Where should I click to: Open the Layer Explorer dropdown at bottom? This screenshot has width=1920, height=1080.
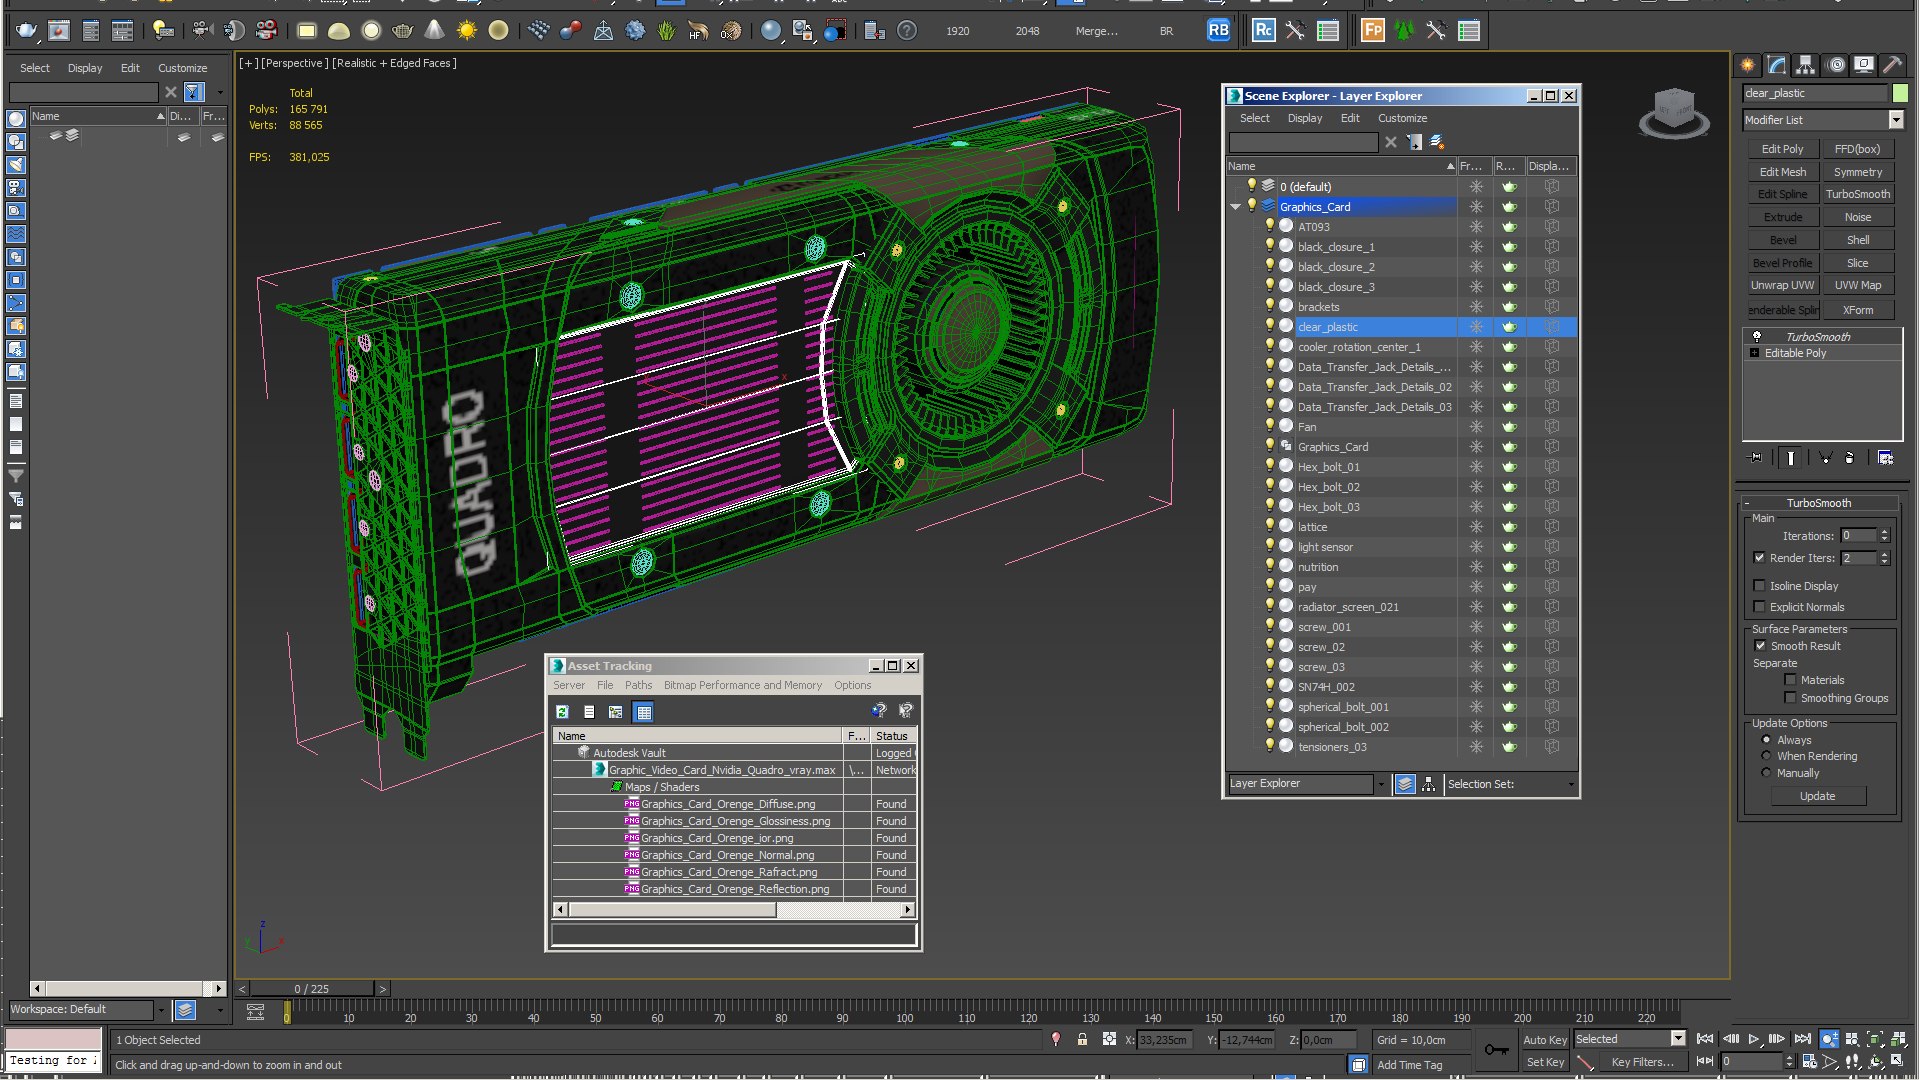coord(1381,784)
